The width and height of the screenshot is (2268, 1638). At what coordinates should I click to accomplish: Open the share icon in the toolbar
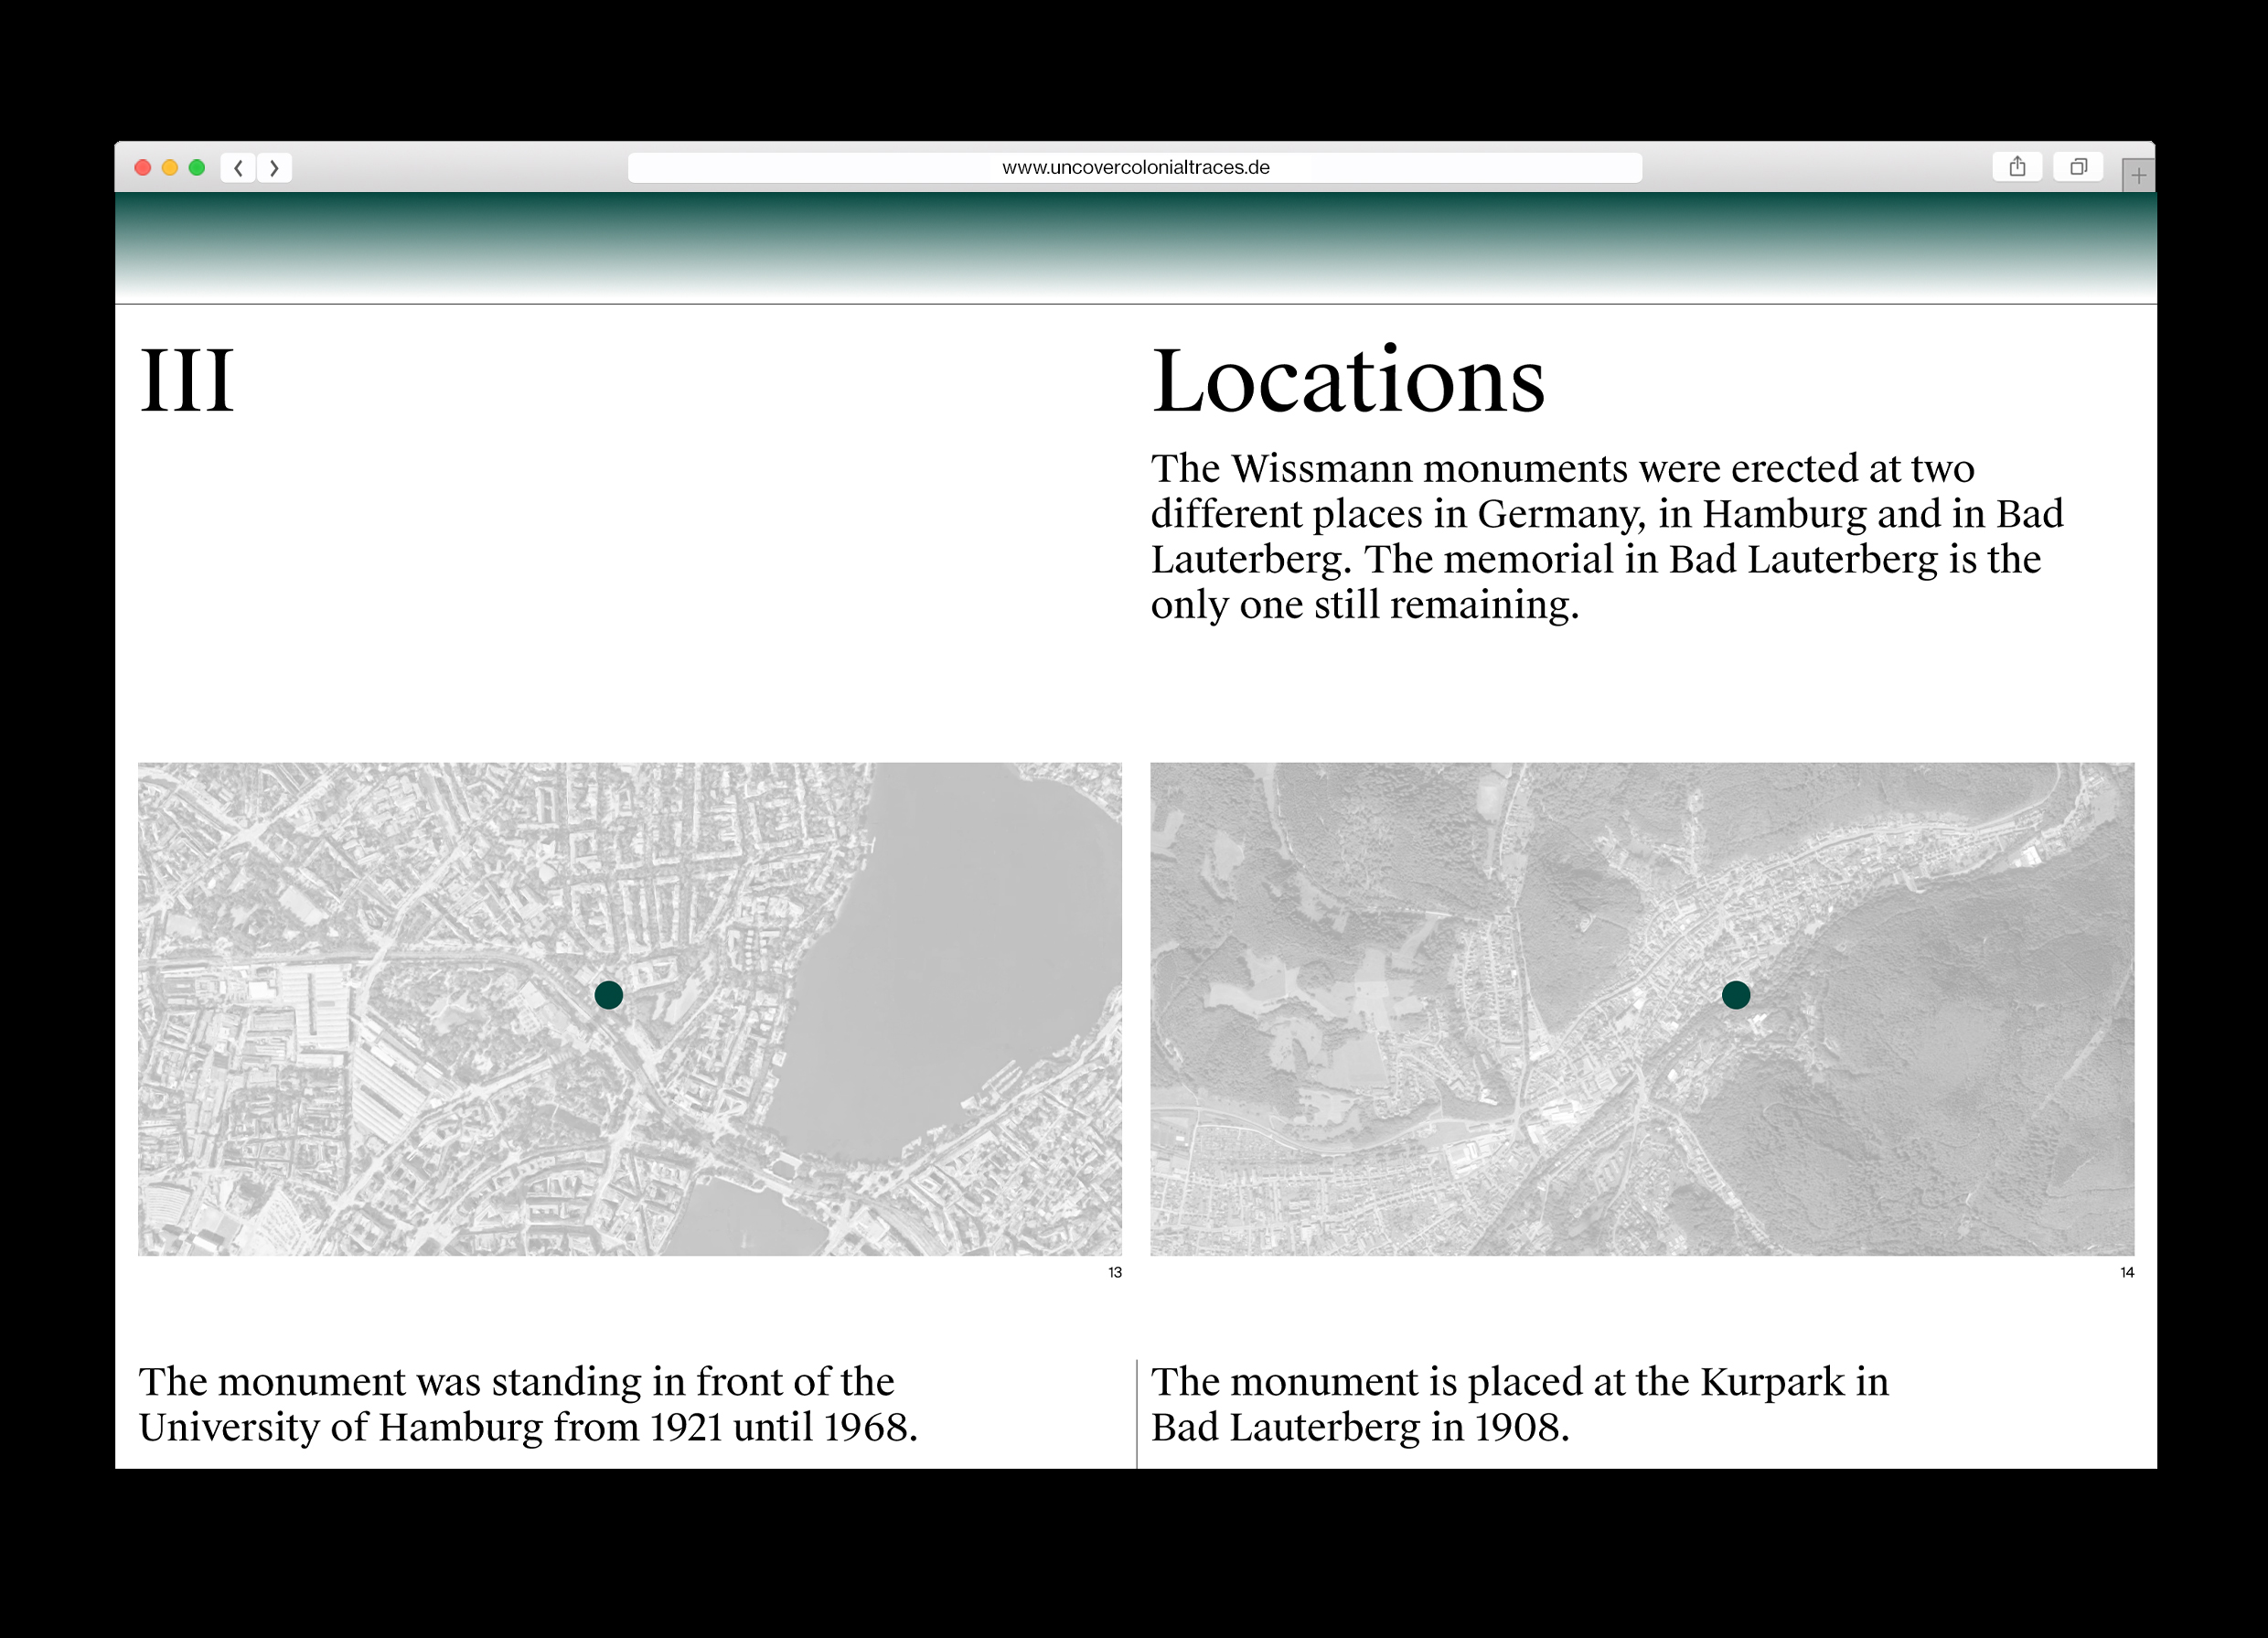coord(2017,167)
